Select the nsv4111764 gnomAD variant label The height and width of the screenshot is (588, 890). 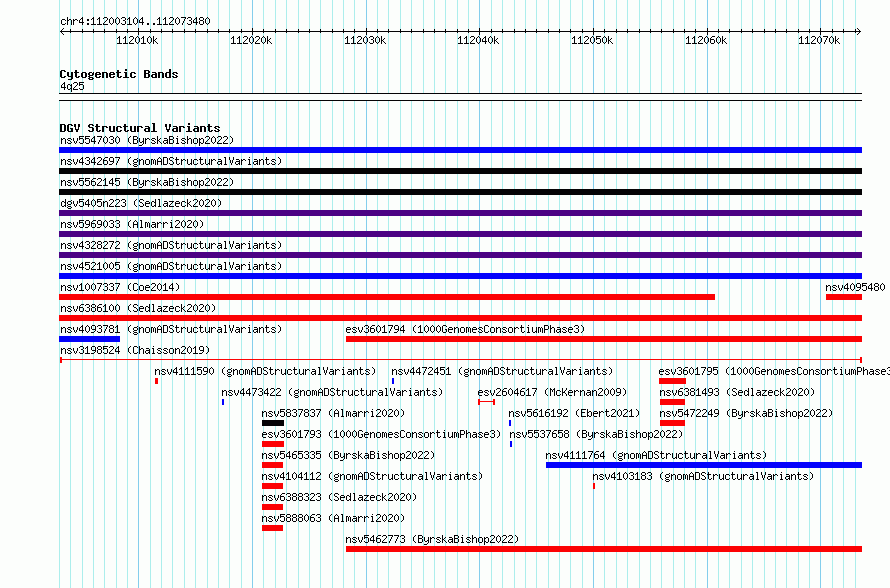point(656,455)
